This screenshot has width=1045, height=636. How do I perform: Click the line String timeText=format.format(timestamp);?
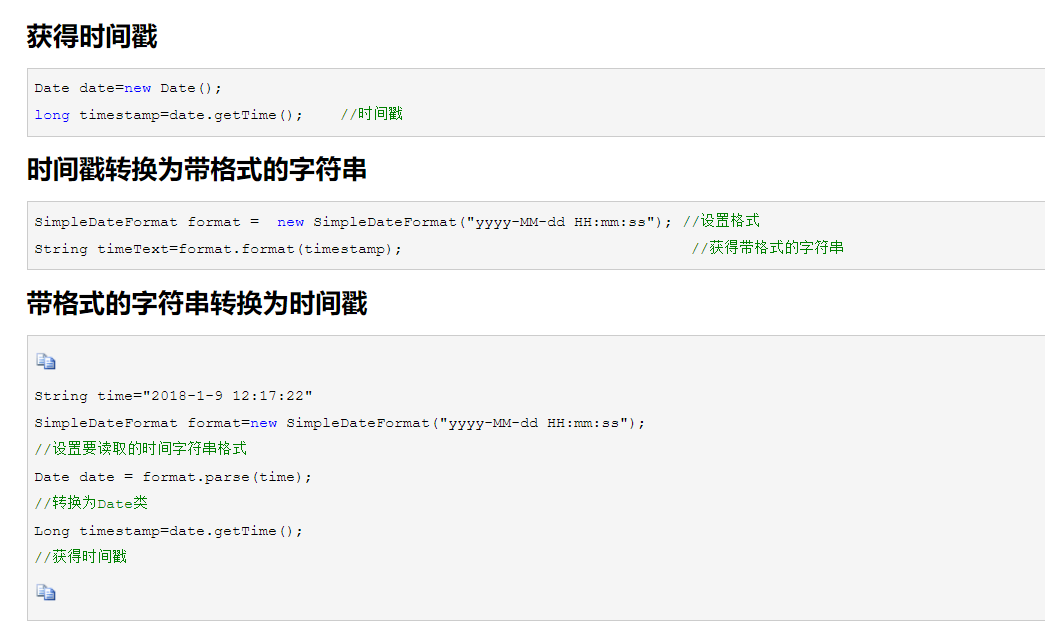(218, 249)
